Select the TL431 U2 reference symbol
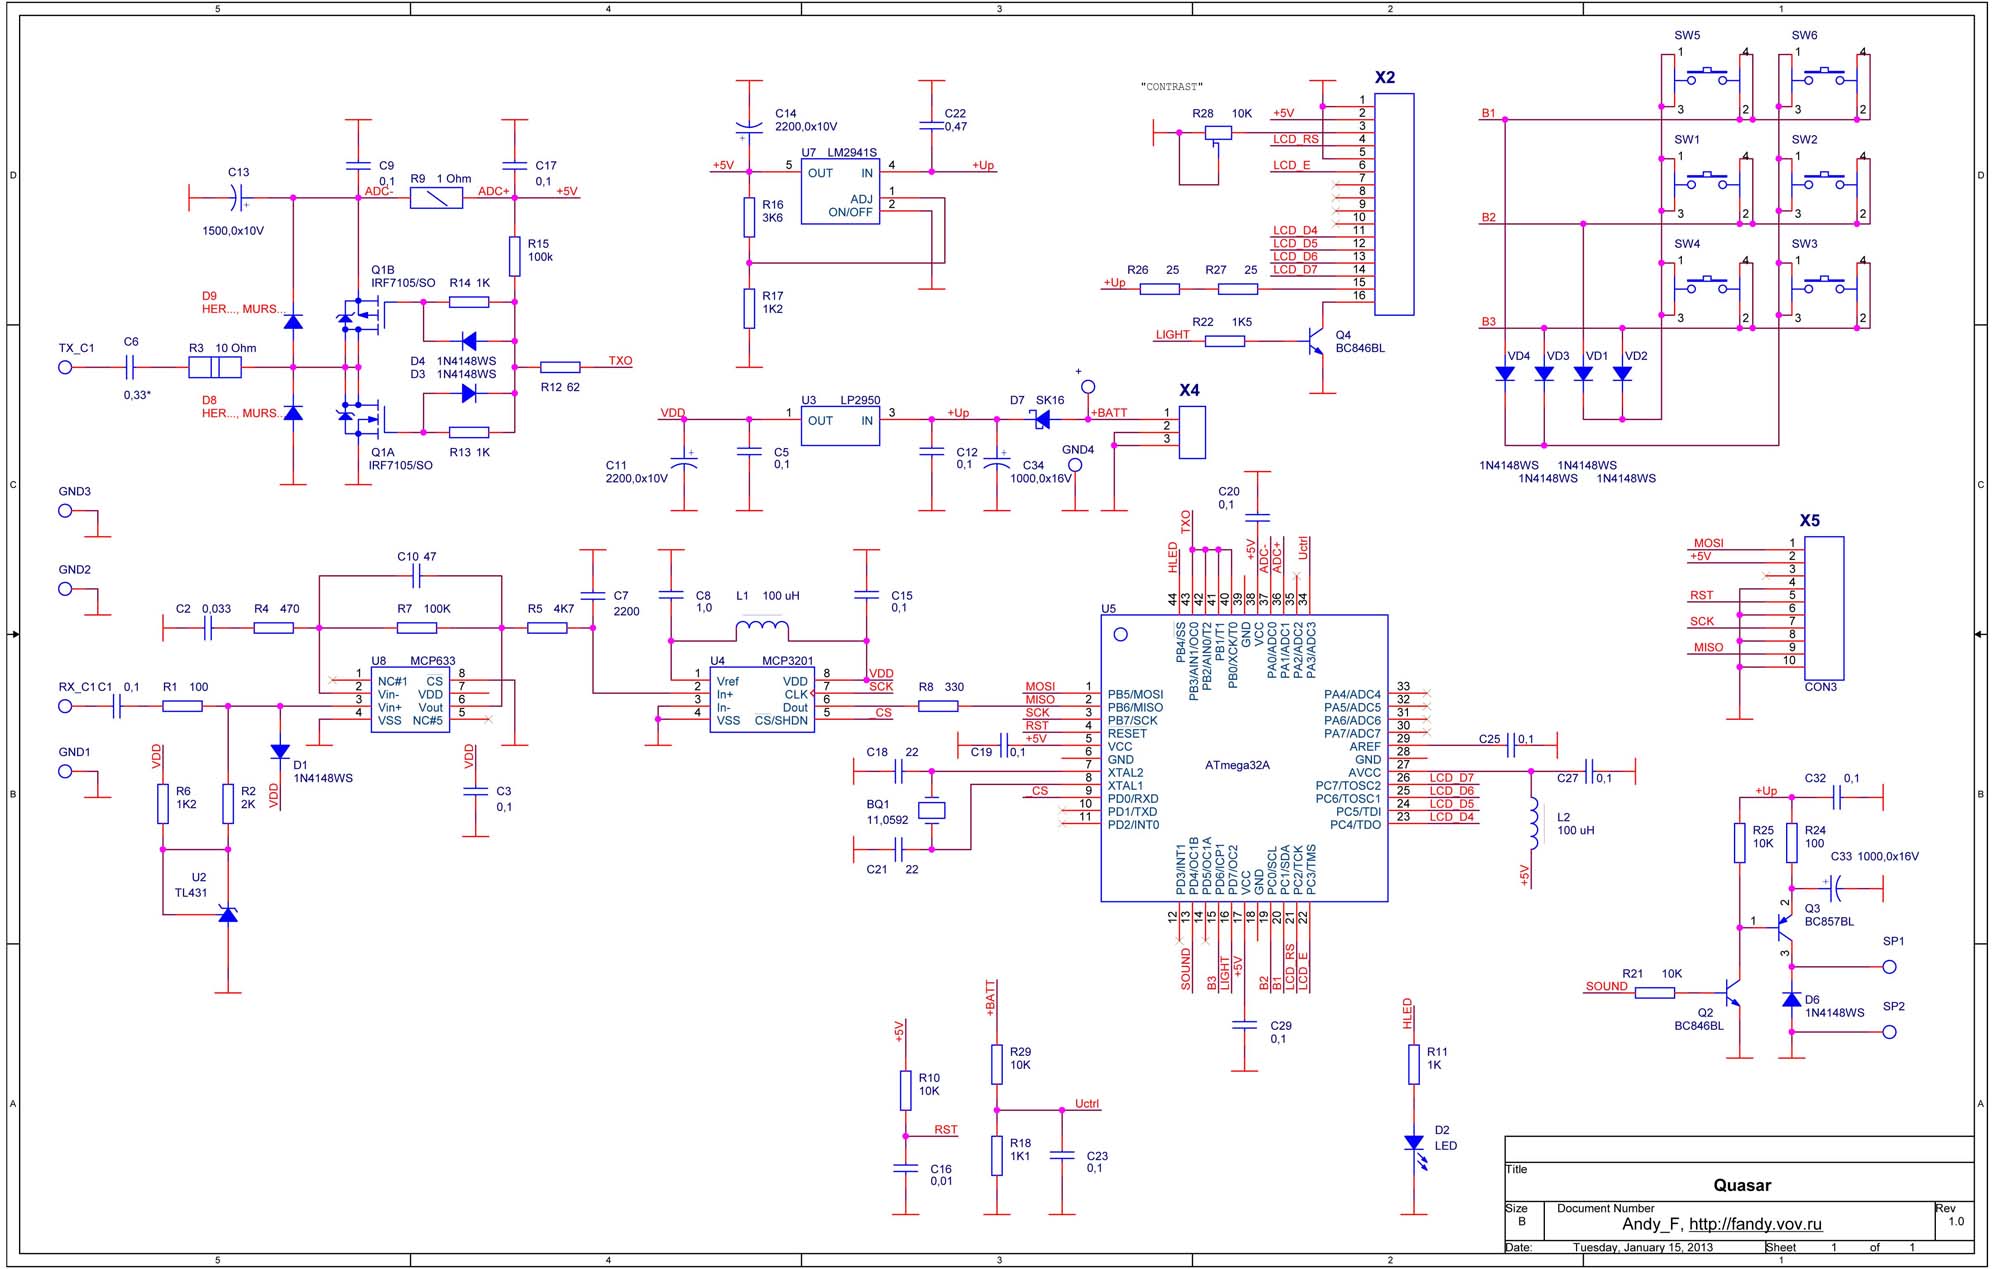 228,914
